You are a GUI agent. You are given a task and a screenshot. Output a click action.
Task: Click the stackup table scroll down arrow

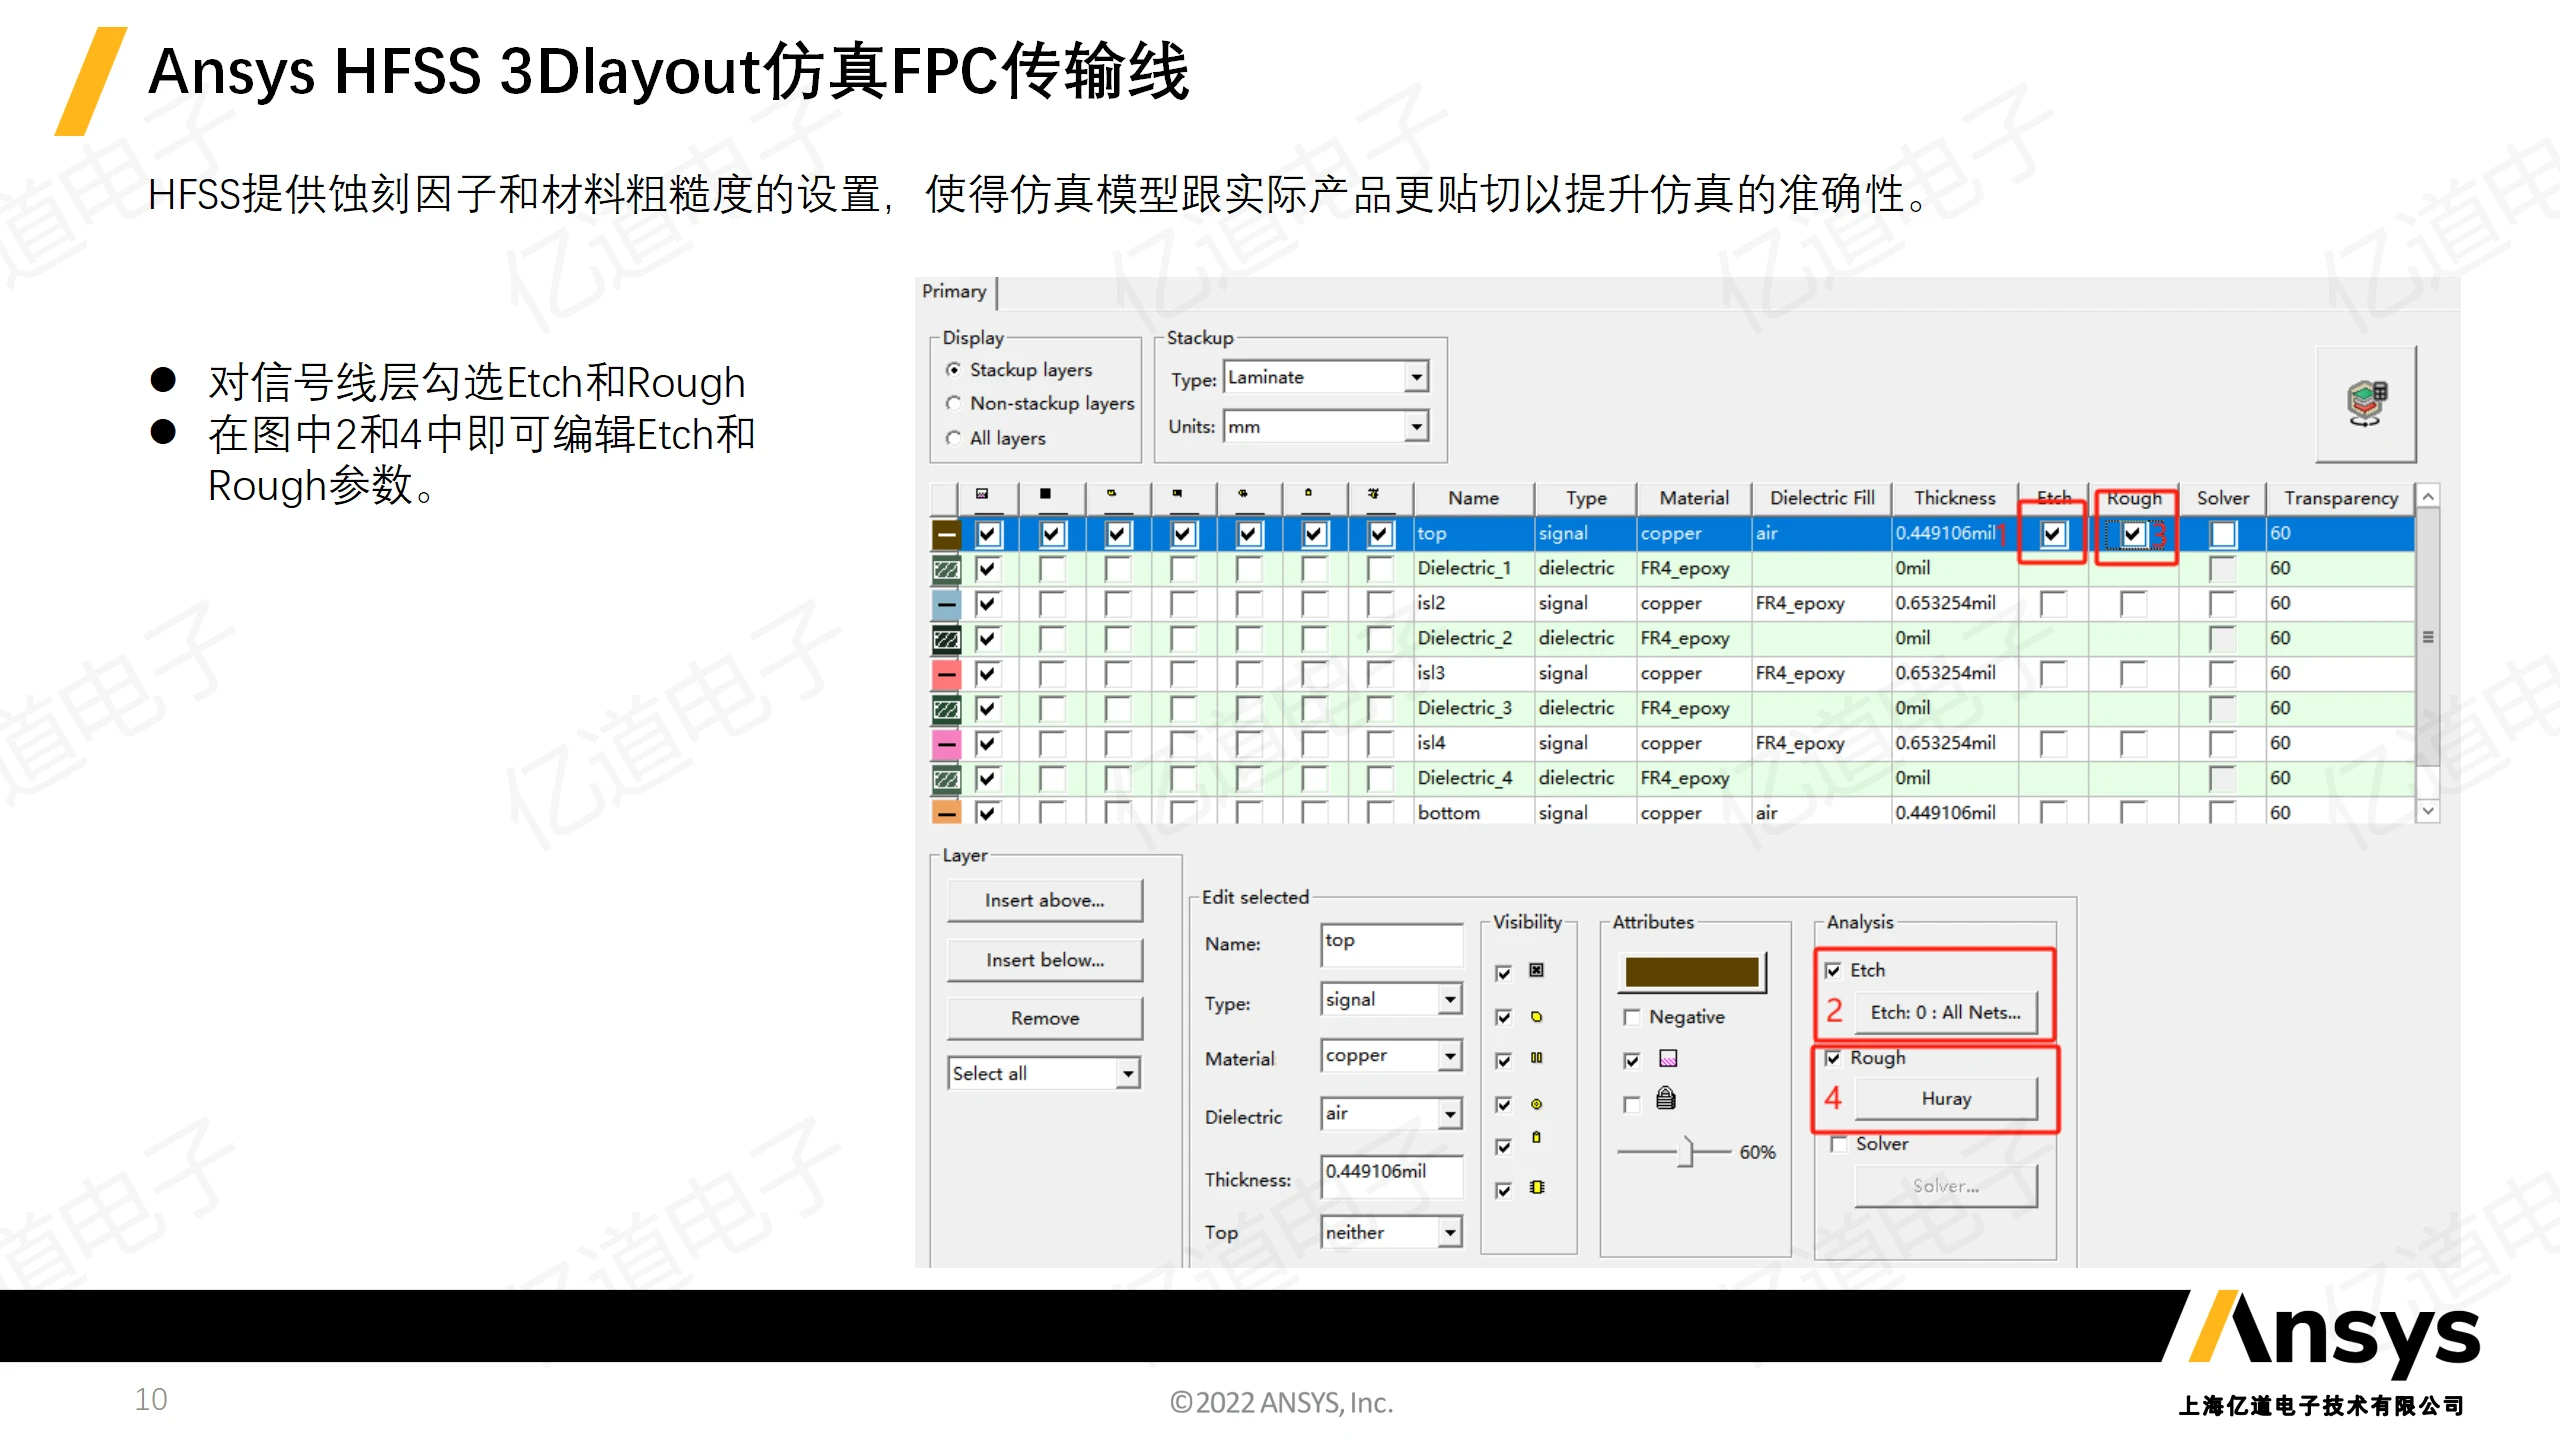(2427, 812)
